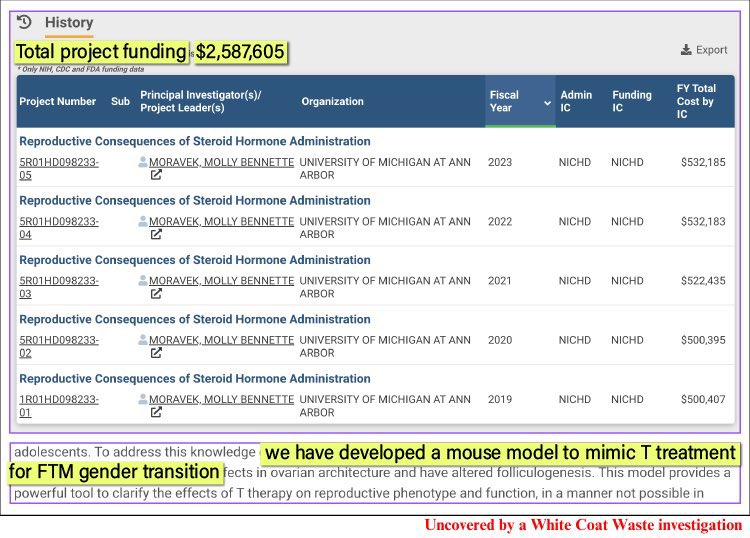Click external link icon in 2019 row
Image resolution: width=750 pixels, height=538 pixels.
[x=156, y=412]
